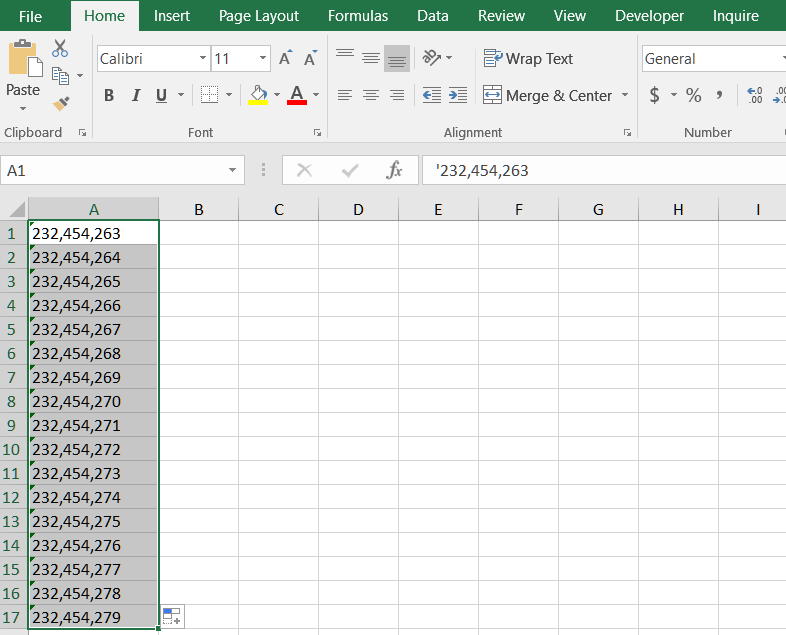Click the Merge & Center button
Screen dimensions: 786x635
[548, 95]
